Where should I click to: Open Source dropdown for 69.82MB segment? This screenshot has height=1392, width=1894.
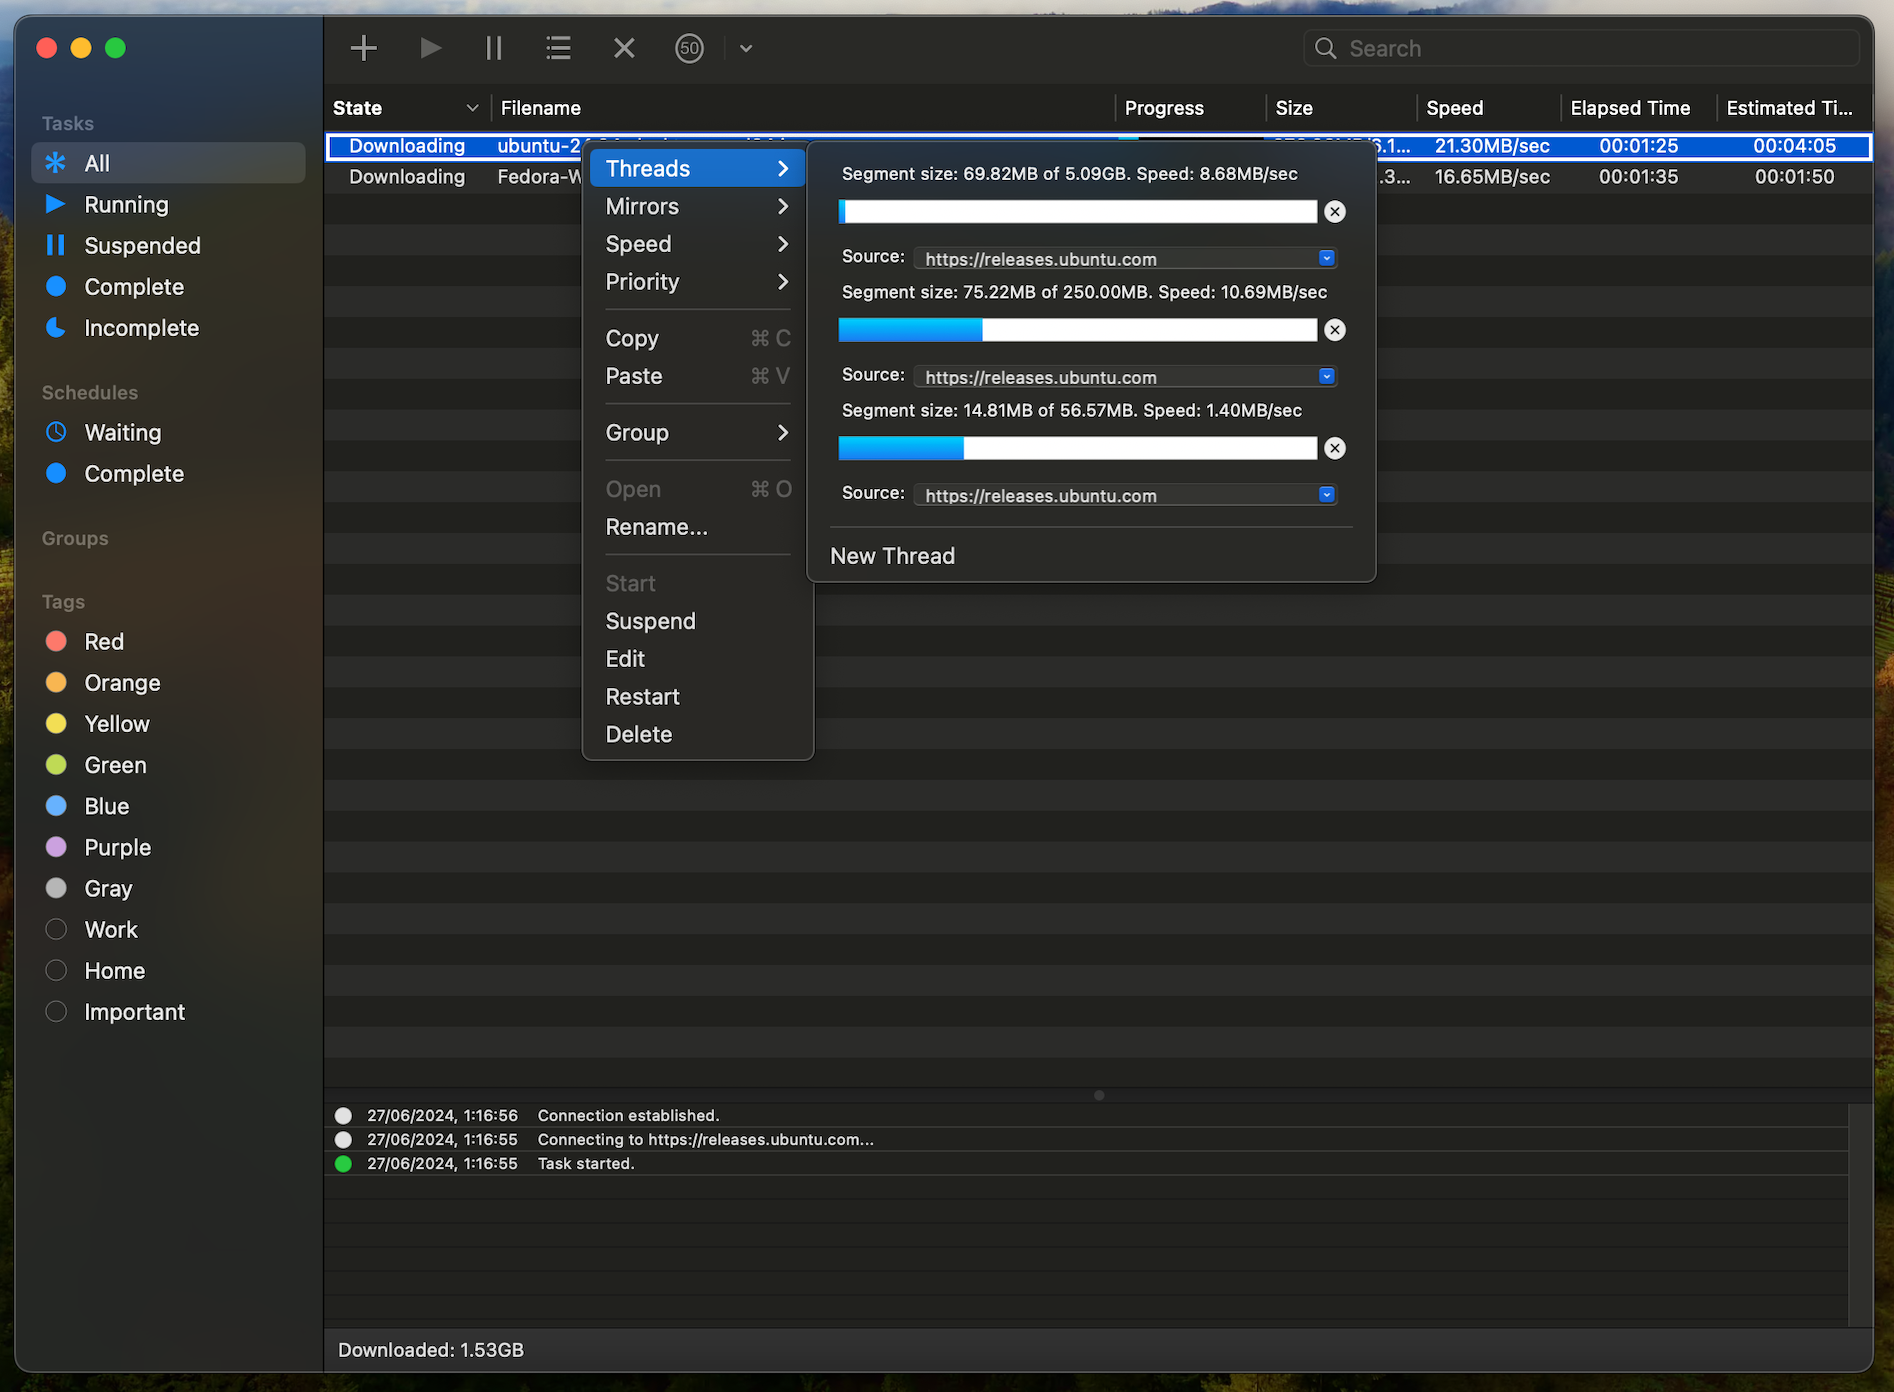pos(1125,258)
